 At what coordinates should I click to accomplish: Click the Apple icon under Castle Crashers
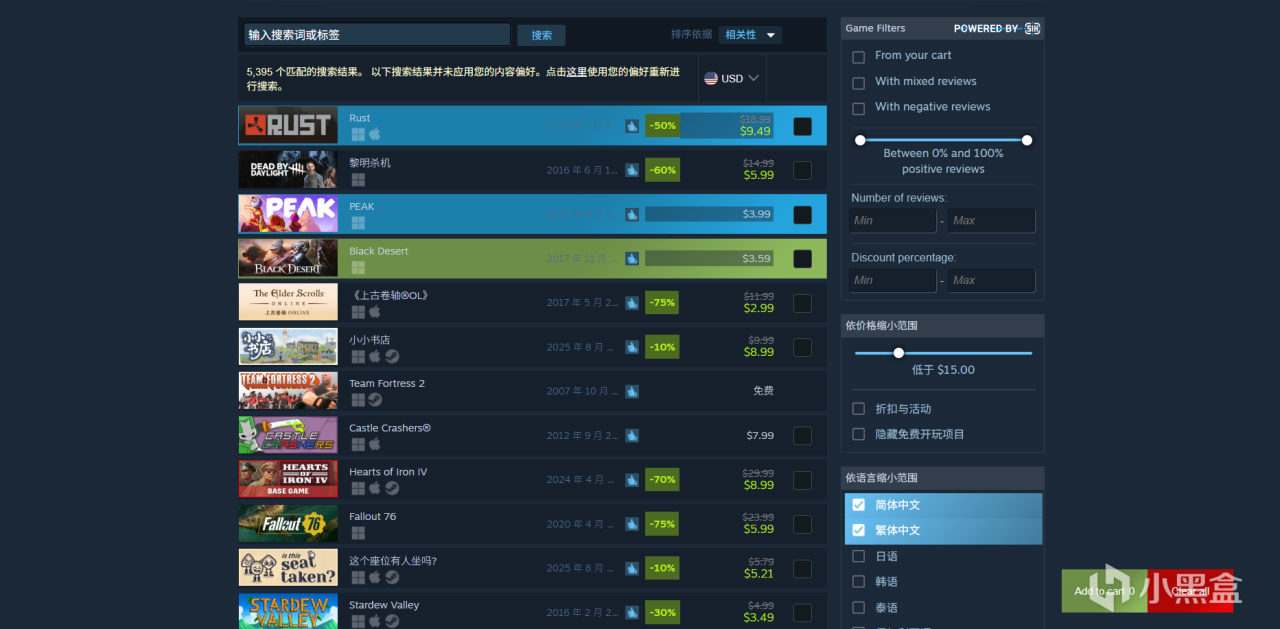point(375,444)
